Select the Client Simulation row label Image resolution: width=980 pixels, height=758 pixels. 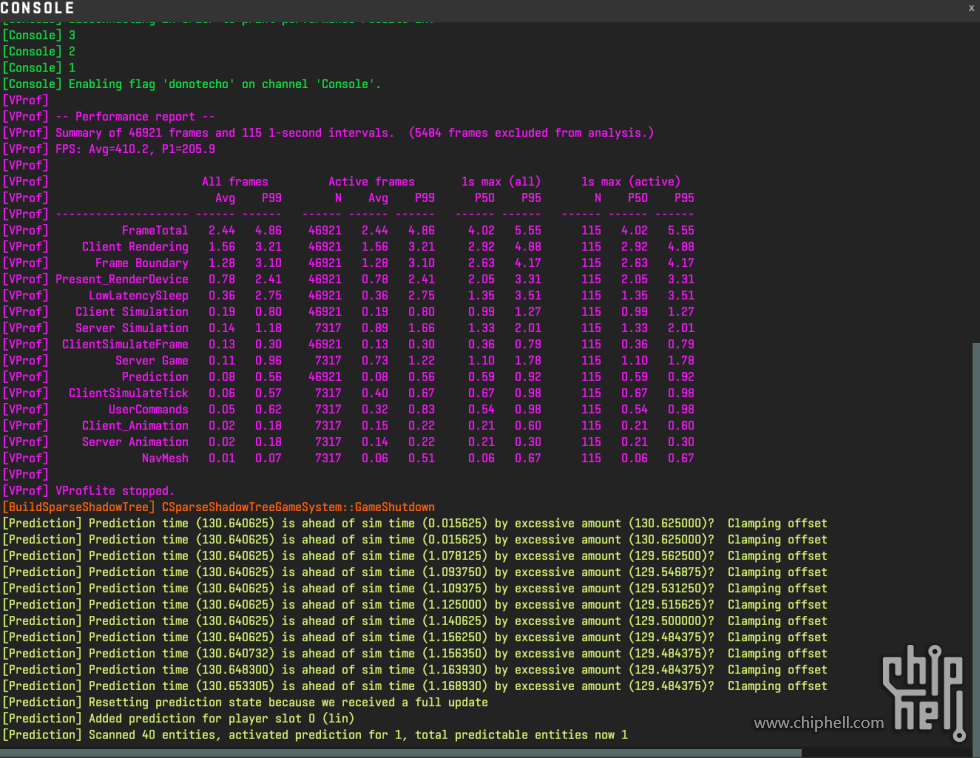[132, 311]
